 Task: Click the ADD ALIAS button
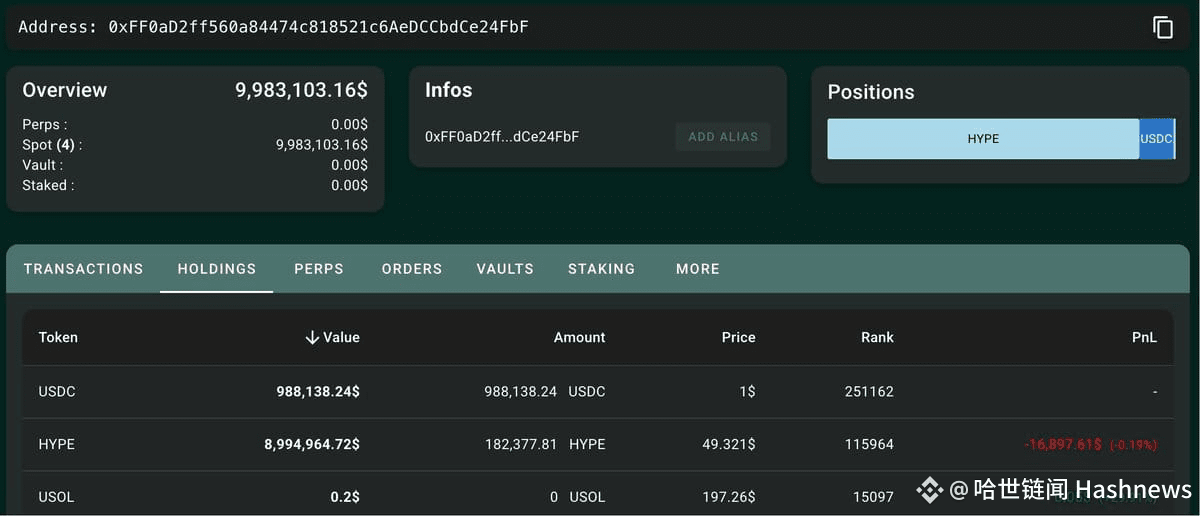[723, 137]
